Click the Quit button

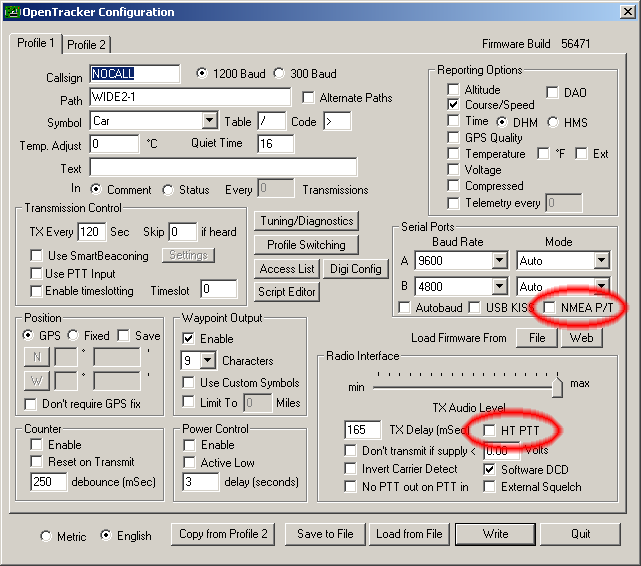click(x=580, y=534)
